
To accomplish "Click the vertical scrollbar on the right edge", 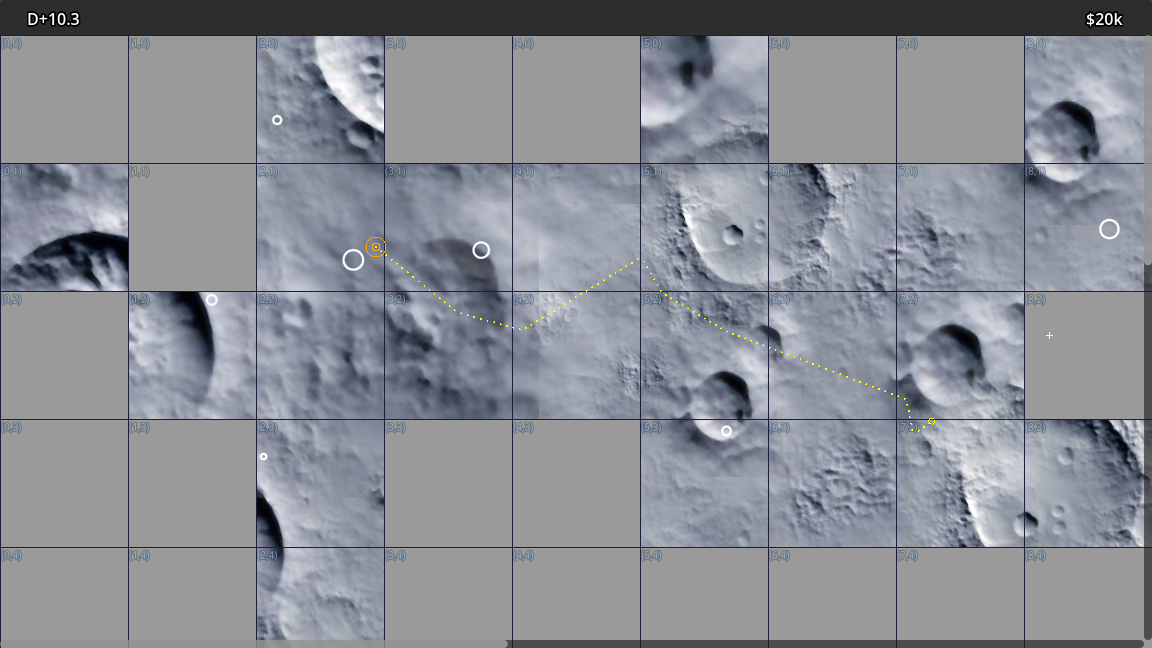I will point(1147,150).
